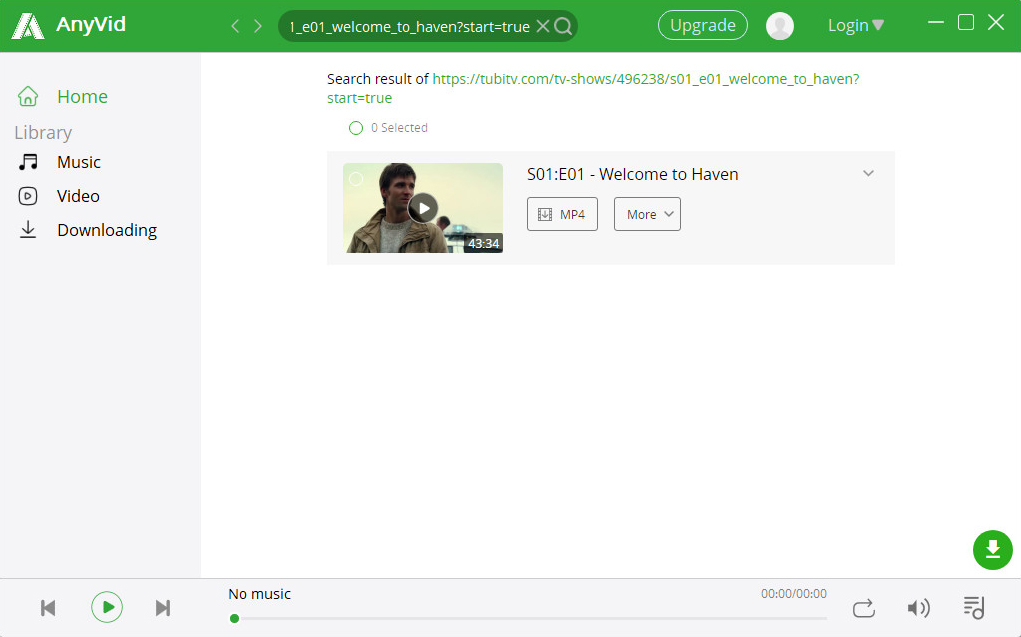Clear the URL search field
1021x637 pixels.
pyautogui.click(x=543, y=26)
